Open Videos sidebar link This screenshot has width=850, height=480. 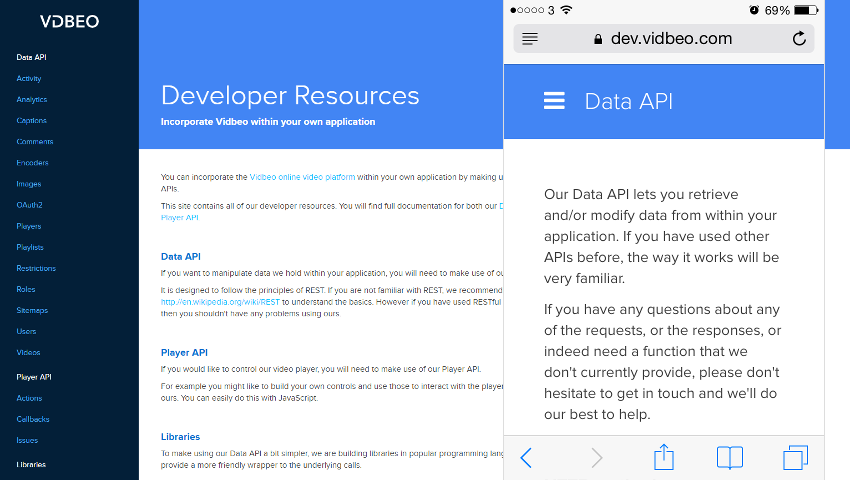[x=28, y=353]
